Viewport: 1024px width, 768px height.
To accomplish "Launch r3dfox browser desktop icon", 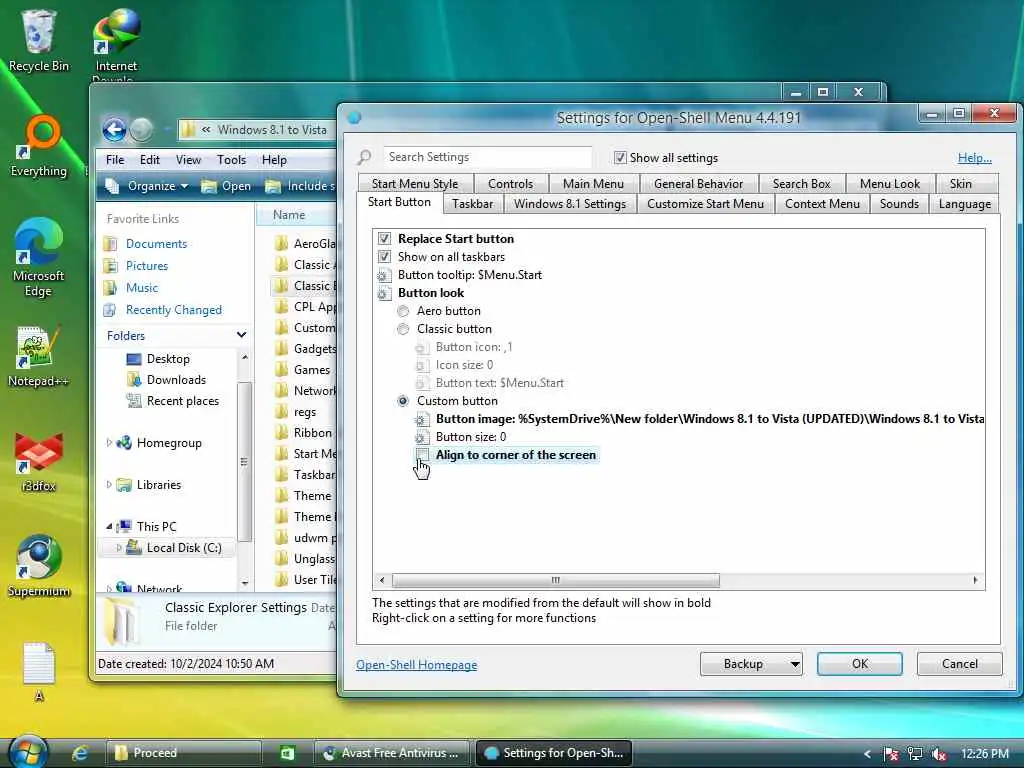I will pos(39,461).
